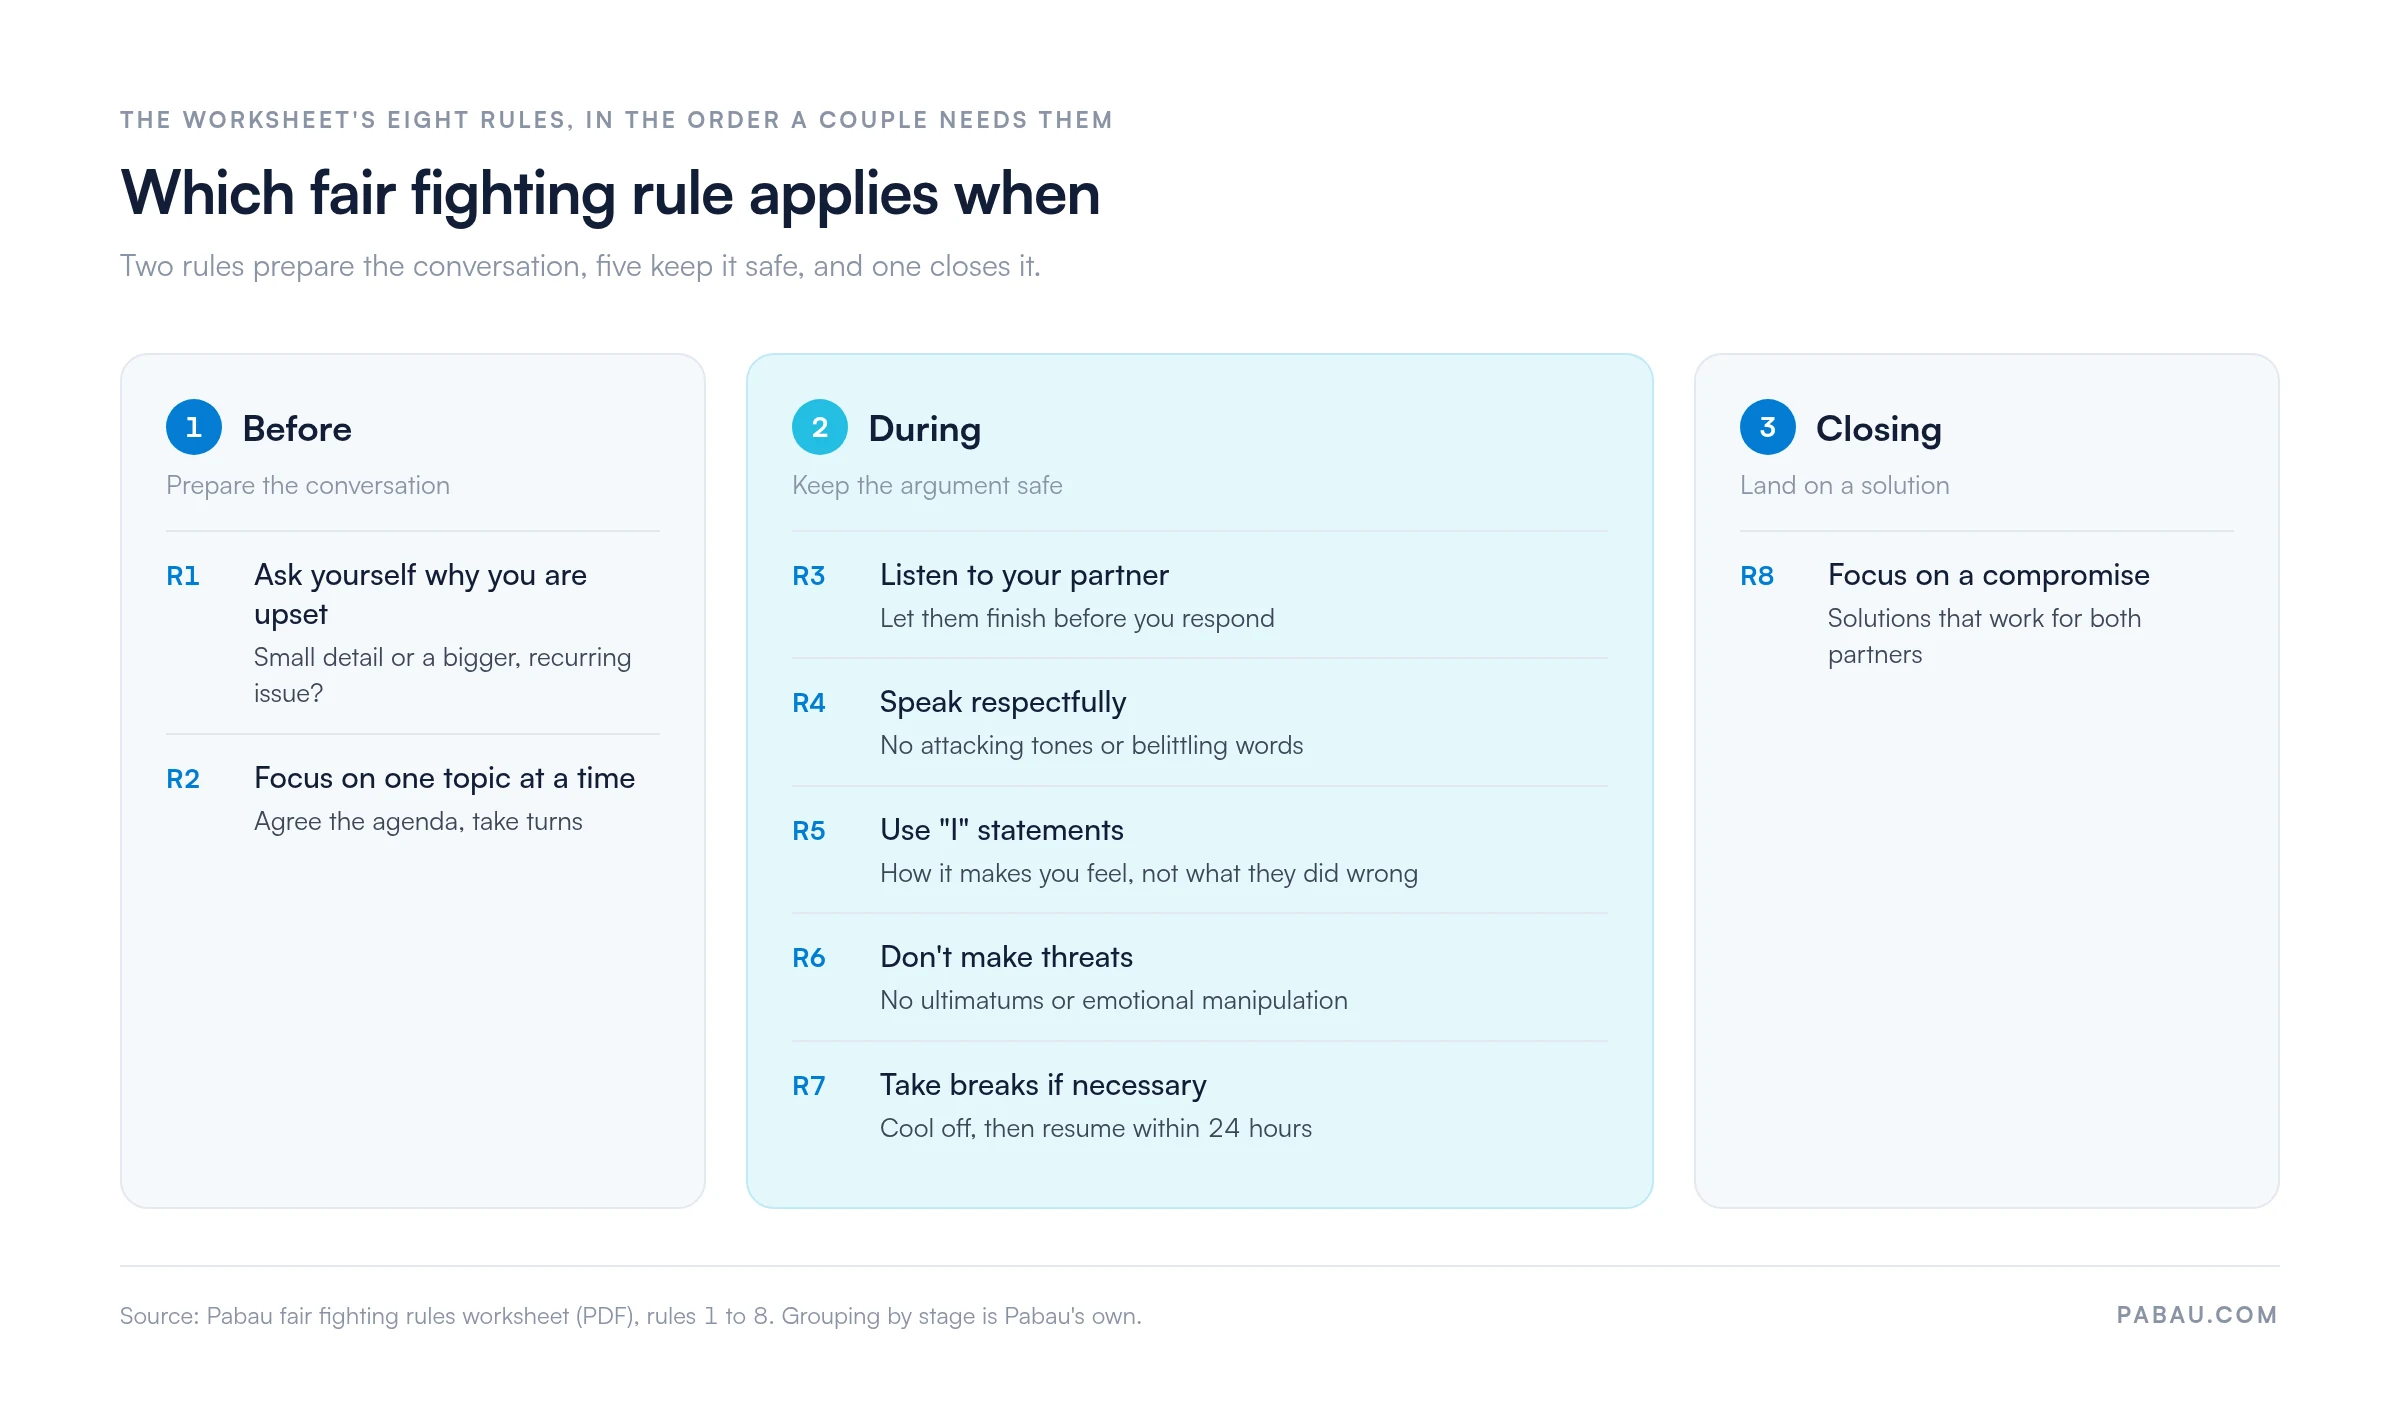Viewport: 2400px width, 1422px height.
Task: Click 'Focus on one topic at a time'
Action: (x=445, y=778)
